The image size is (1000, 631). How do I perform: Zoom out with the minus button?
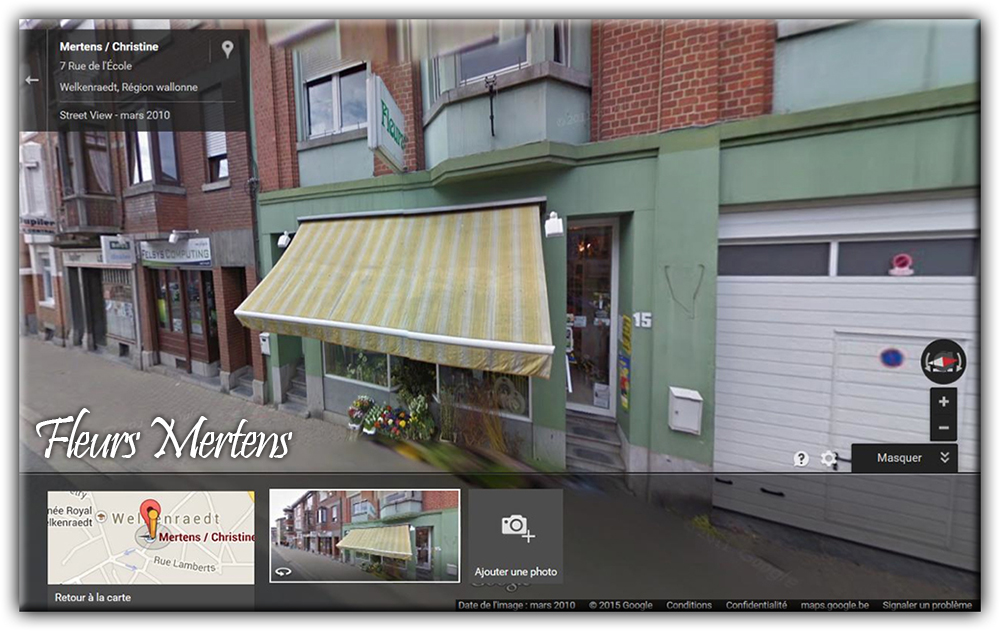pyautogui.click(x=944, y=427)
